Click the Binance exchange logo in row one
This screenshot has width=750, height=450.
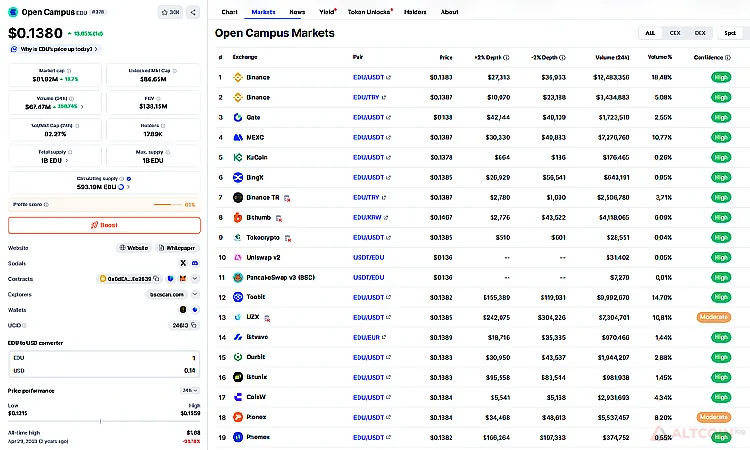238,77
